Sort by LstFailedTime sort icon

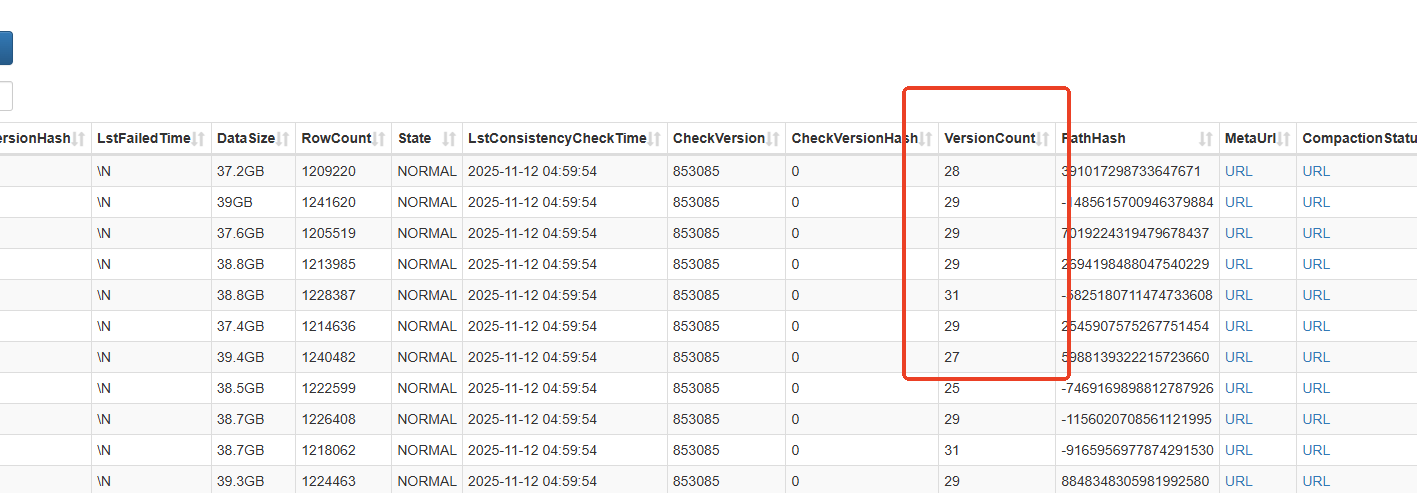click(199, 139)
